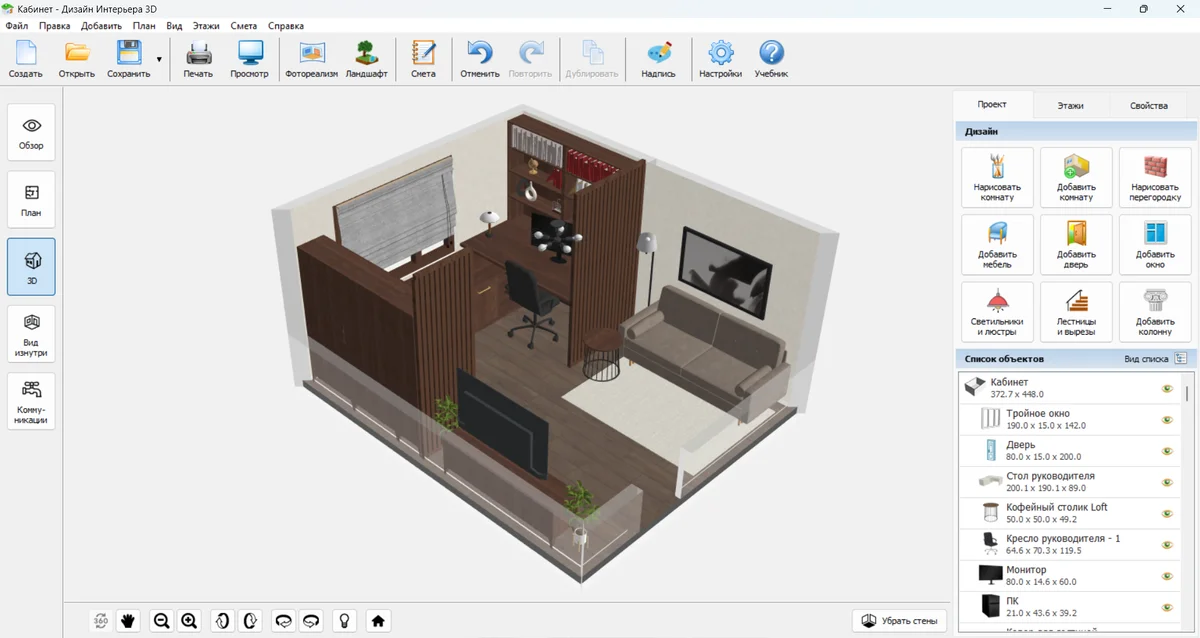This screenshot has width=1200, height=638.
Task: Hide the Тройное окно object
Action: tap(1166, 420)
